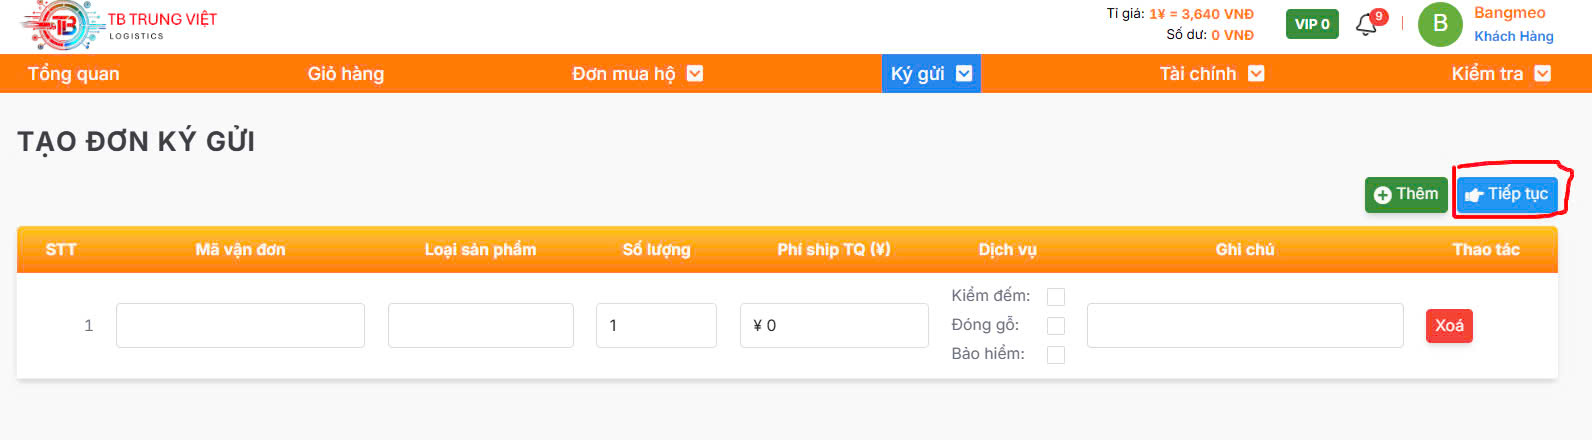
Task: Click the VIP 0 badge
Action: coord(1312,24)
